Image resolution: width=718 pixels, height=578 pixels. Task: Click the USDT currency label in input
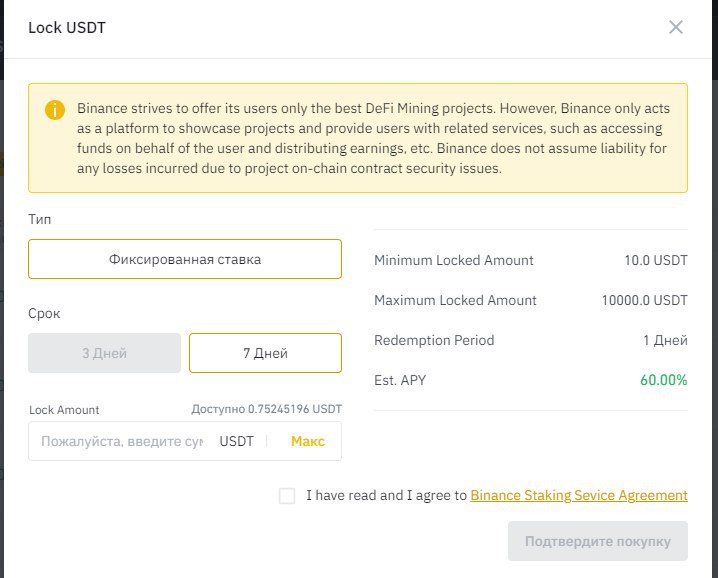[x=236, y=442]
